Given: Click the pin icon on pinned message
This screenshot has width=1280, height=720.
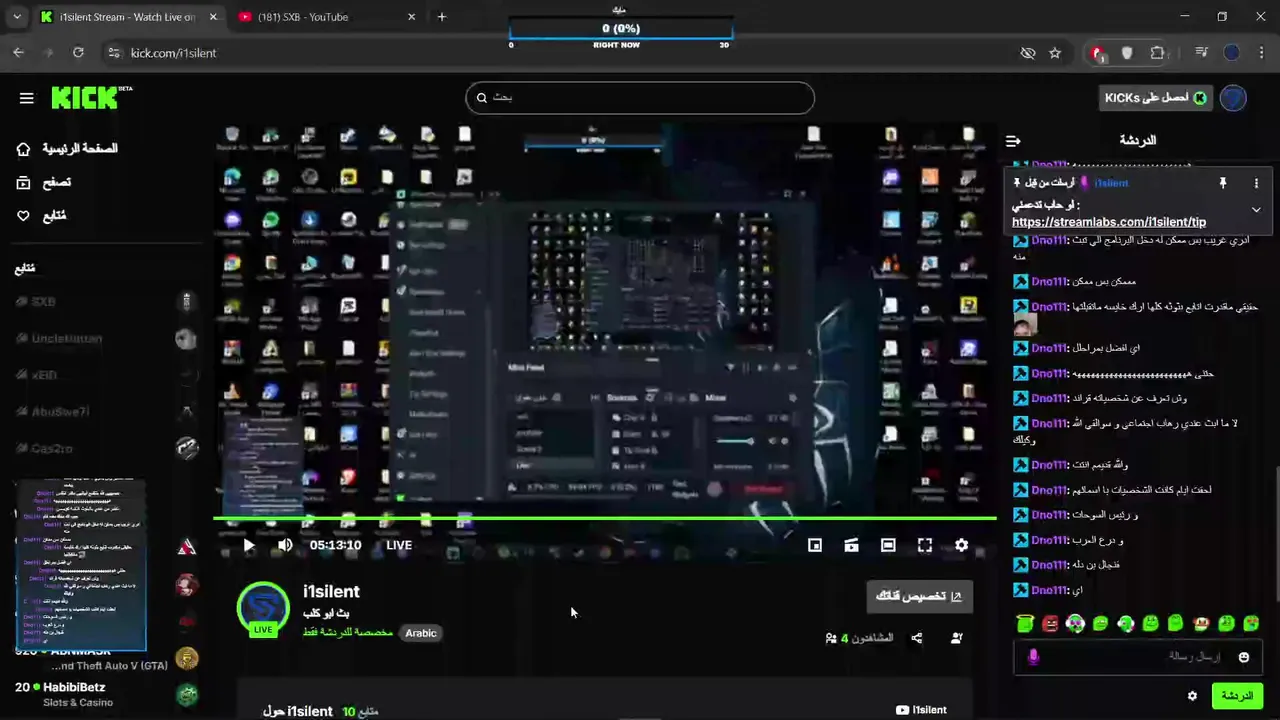Looking at the screenshot, I should coord(1222,183).
